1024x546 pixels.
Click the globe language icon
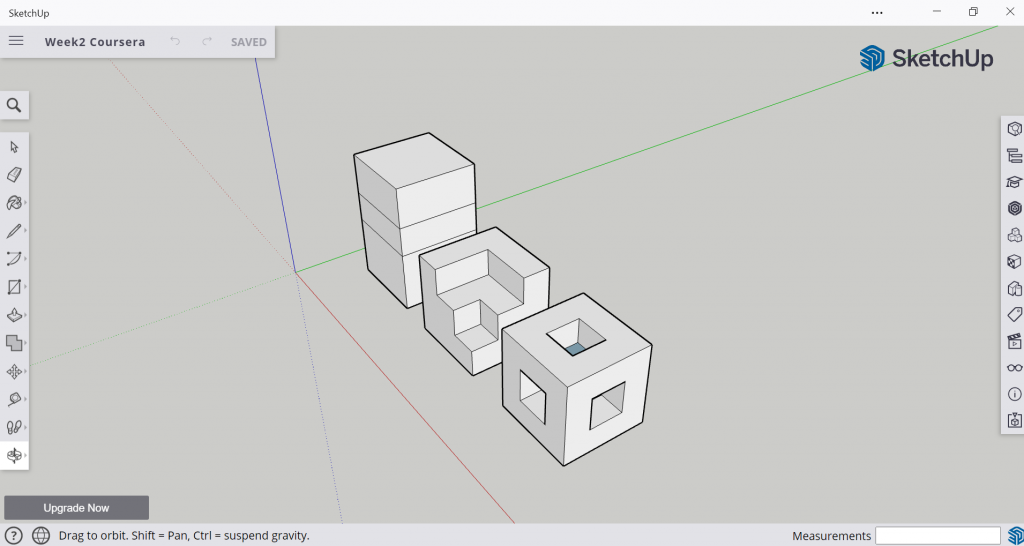tap(41, 536)
